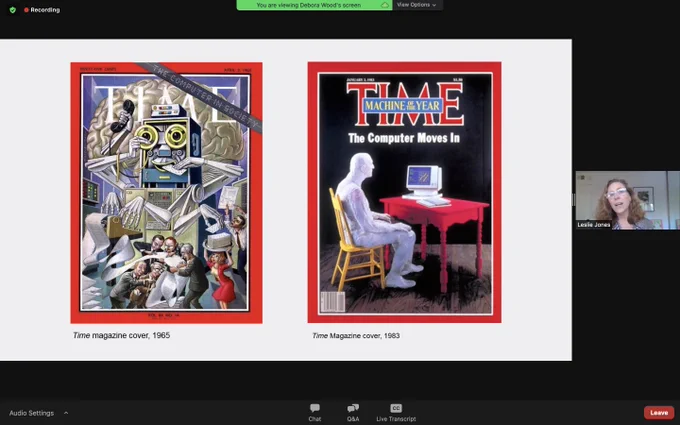Enable Live Transcript captions

(x=396, y=412)
